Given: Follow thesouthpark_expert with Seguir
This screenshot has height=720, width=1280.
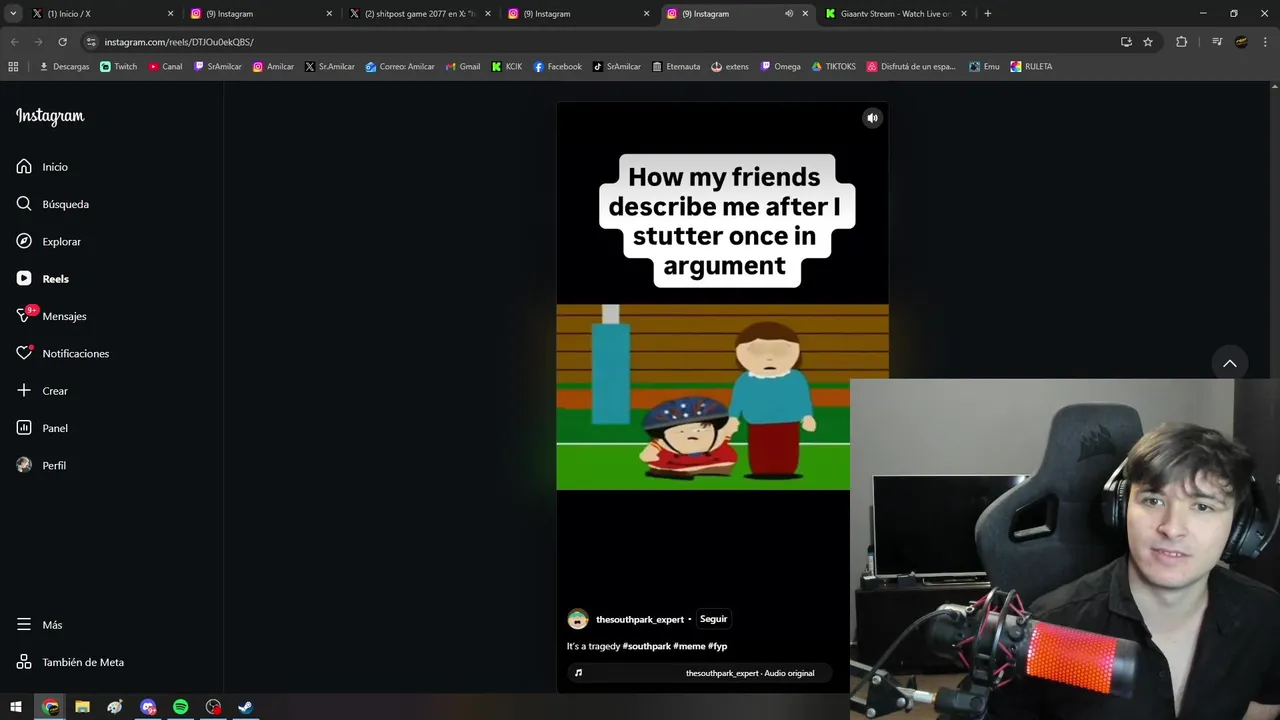Looking at the screenshot, I should click(x=713, y=619).
